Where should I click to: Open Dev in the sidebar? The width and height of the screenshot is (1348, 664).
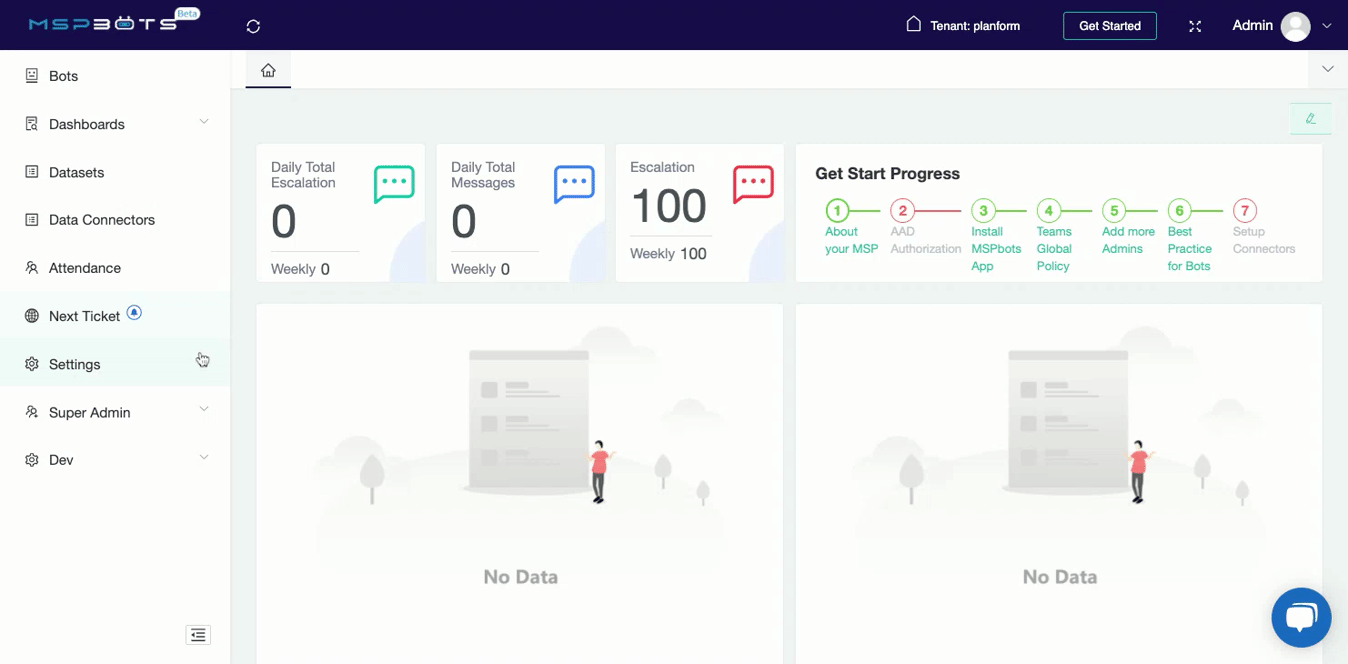[x=115, y=460]
